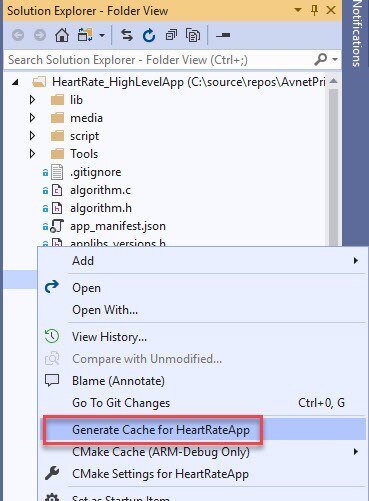Open the Add submenu

coord(203,261)
